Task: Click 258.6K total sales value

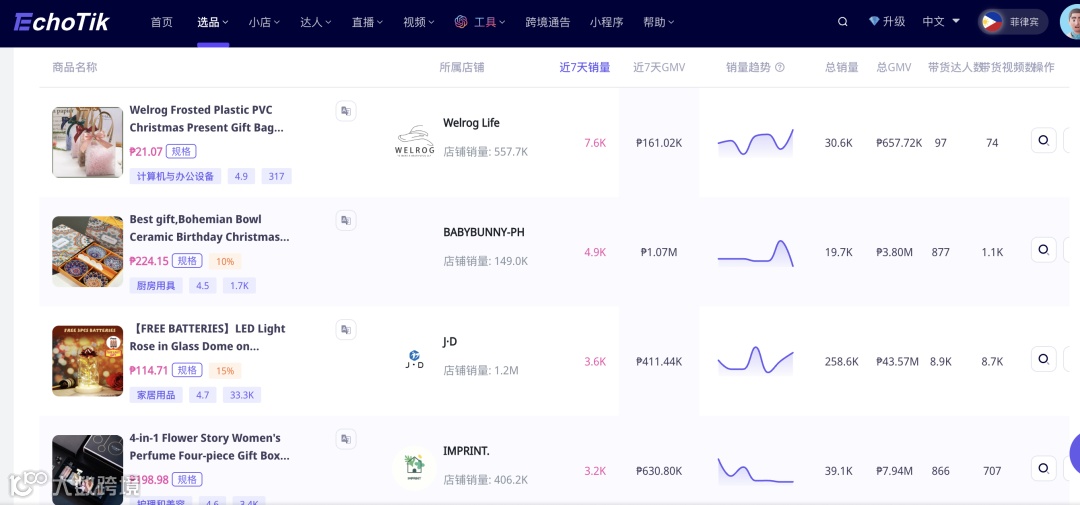Action: pyautogui.click(x=842, y=361)
